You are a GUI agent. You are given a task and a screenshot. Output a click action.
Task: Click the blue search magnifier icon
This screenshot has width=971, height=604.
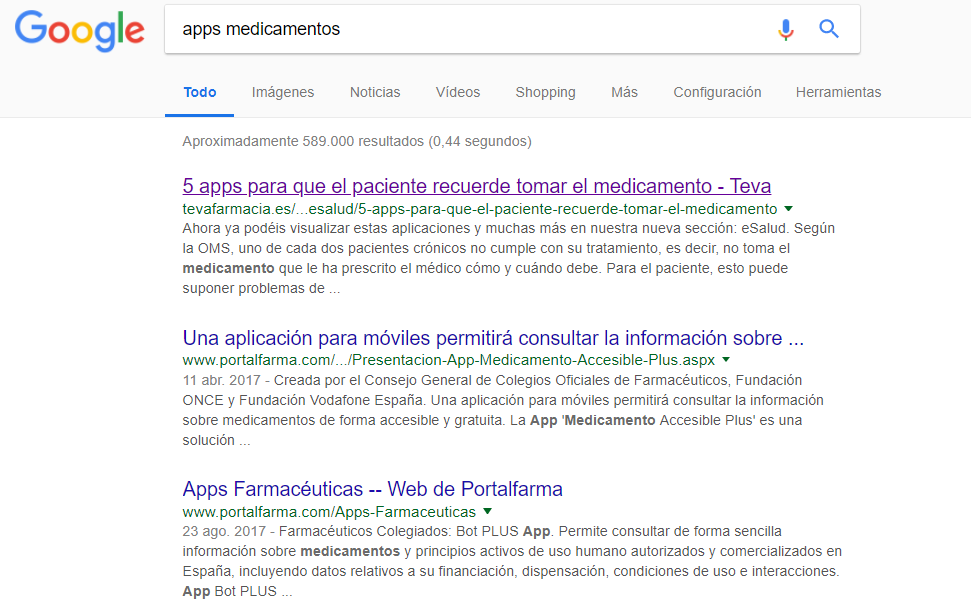(829, 29)
